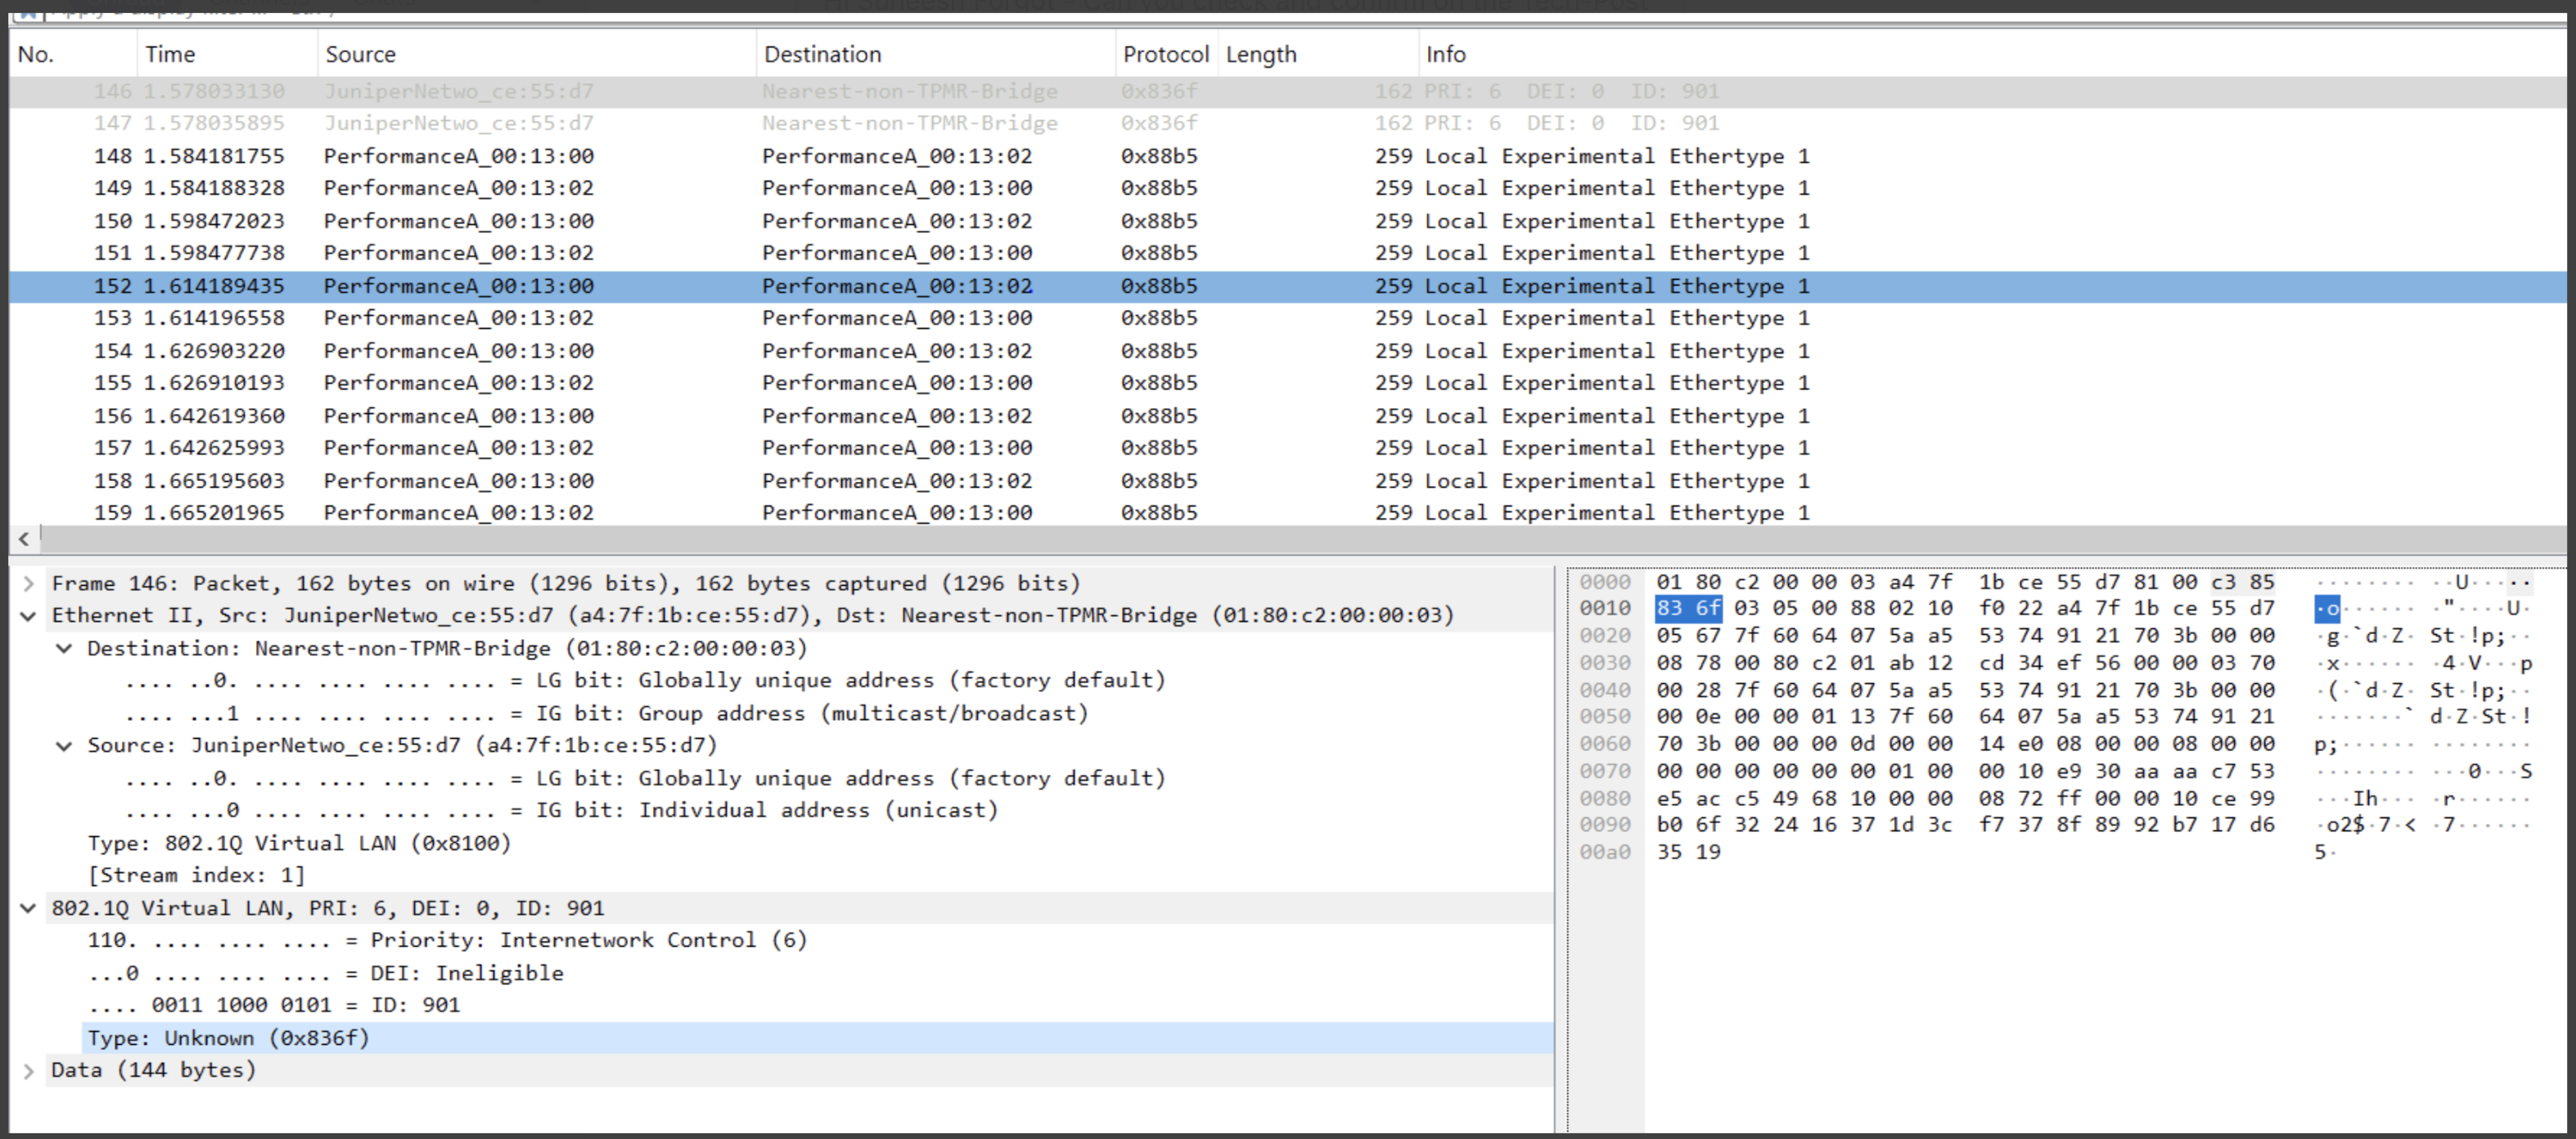This screenshot has height=1139, width=2576.
Task: Click hex offset 00a0 row label
Action: pyautogui.click(x=1605, y=852)
